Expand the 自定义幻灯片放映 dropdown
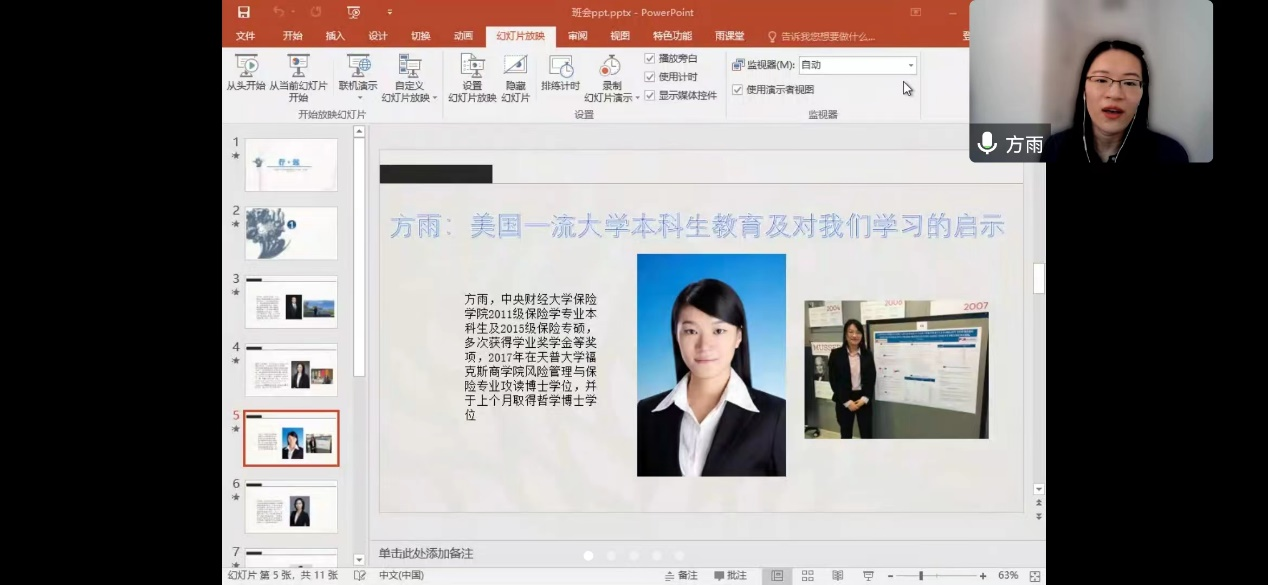 (434, 98)
